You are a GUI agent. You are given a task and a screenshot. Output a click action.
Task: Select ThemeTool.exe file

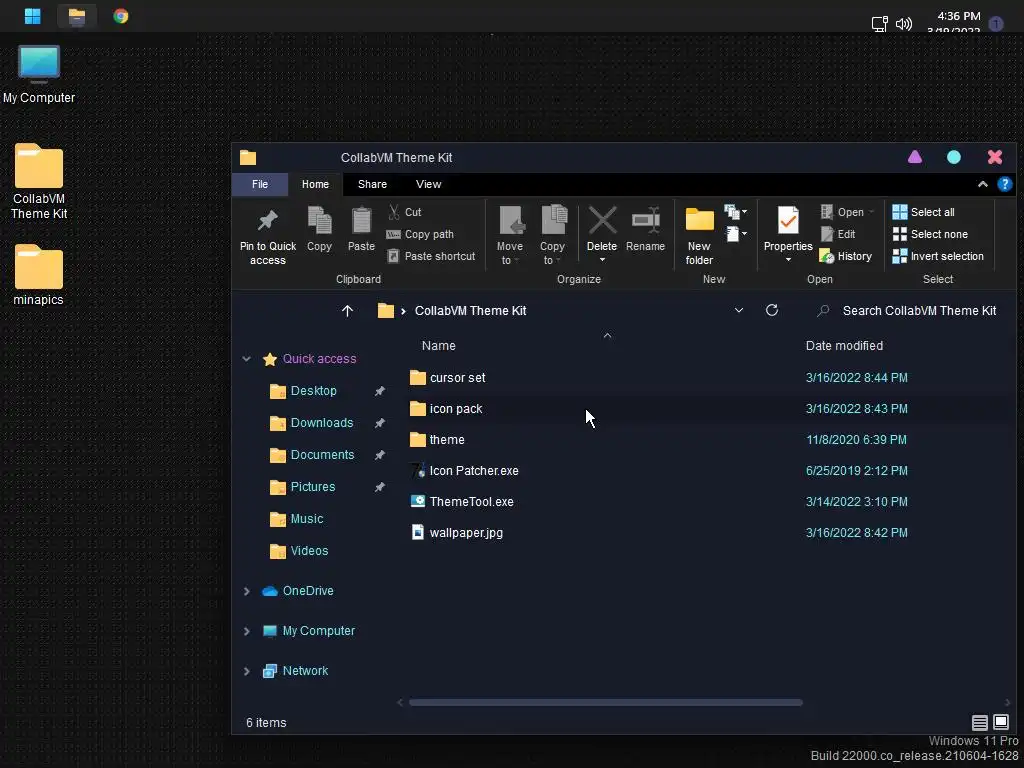pos(472,502)
